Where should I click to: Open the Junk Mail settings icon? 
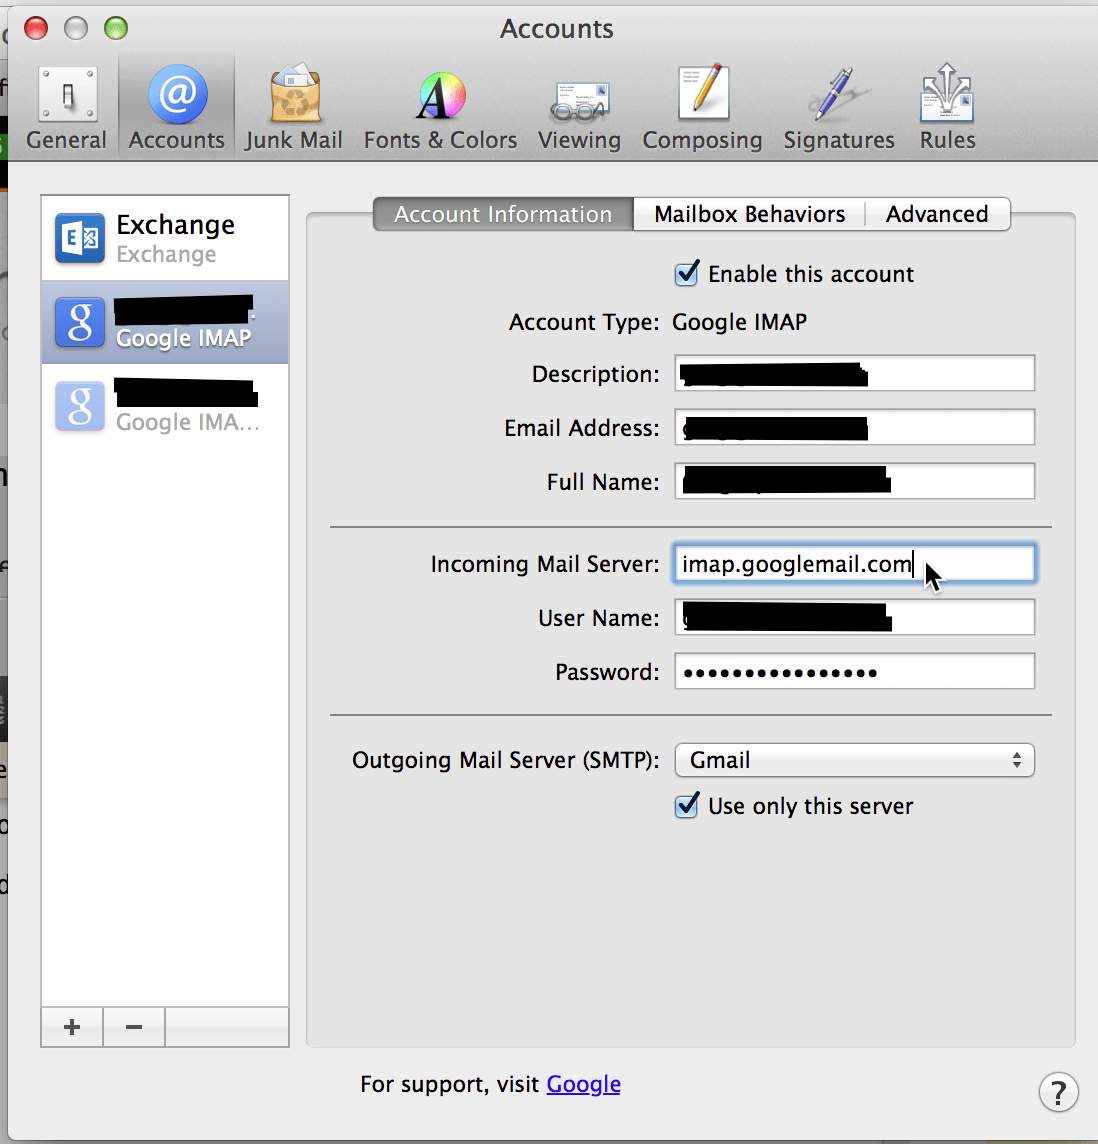coord(293,104)
